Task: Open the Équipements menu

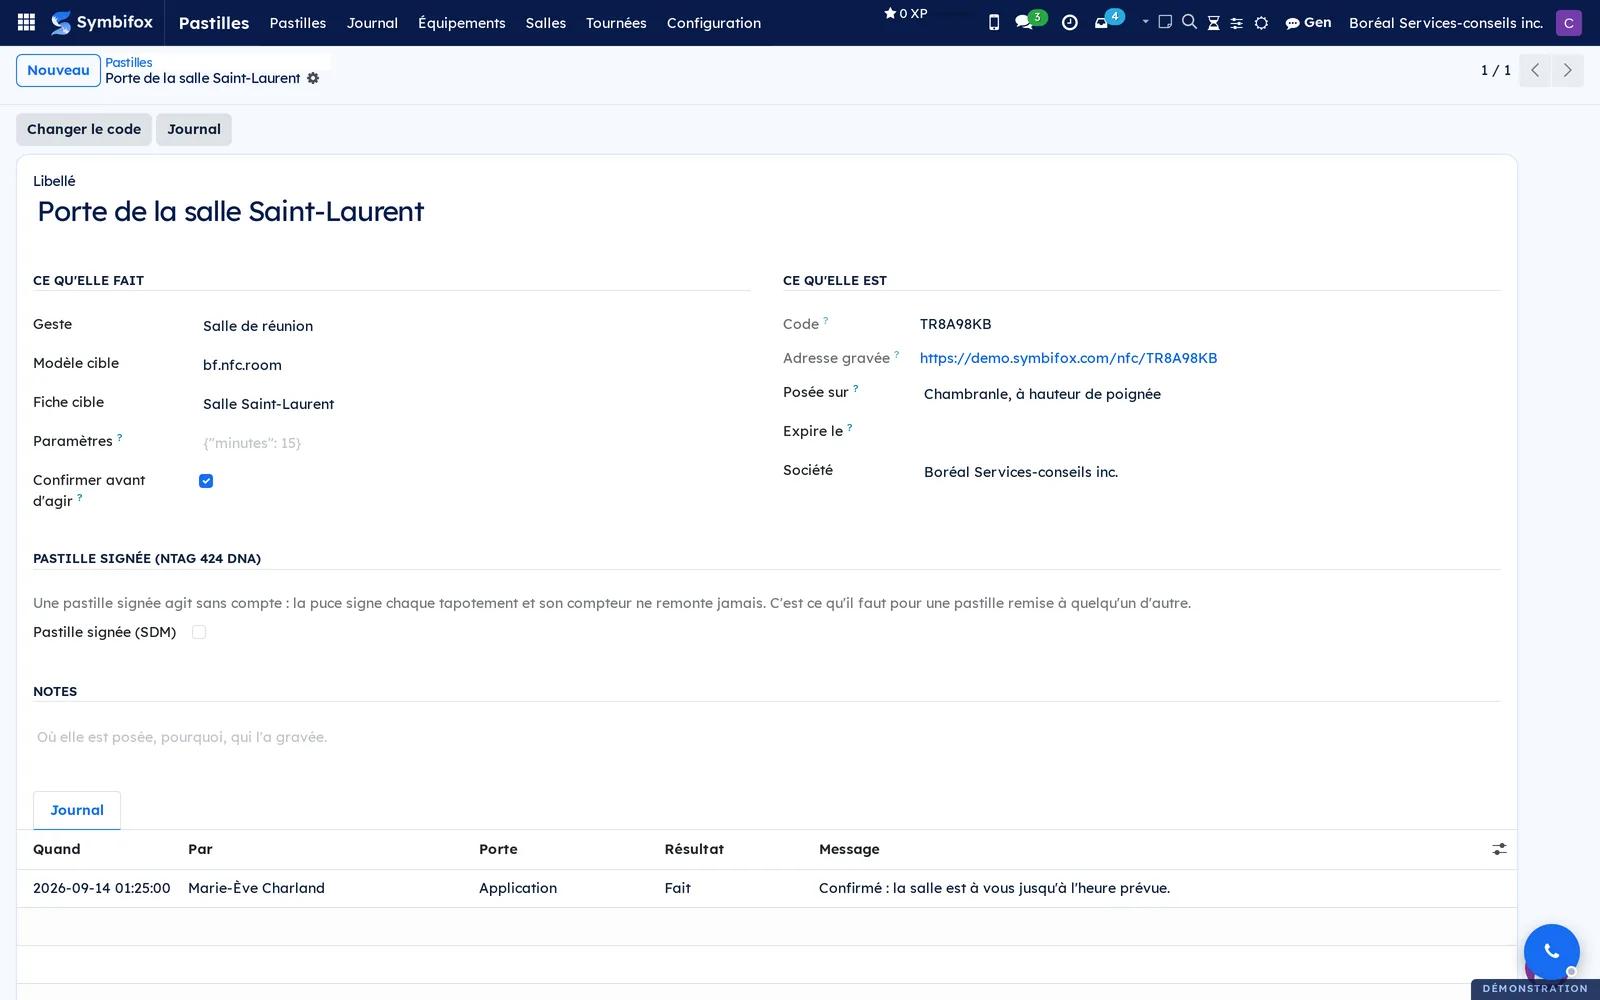Action: pyautogui.click(x=461, y=22)
